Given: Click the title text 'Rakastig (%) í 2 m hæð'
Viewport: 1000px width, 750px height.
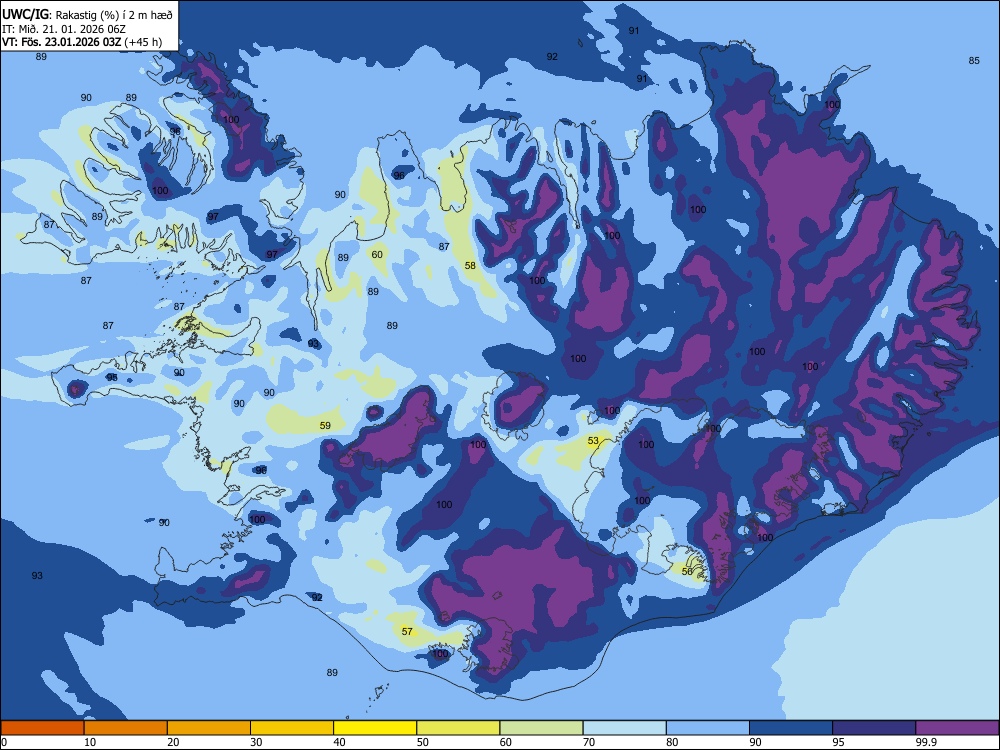Looking at the screenshot, I should click(114, 15).
